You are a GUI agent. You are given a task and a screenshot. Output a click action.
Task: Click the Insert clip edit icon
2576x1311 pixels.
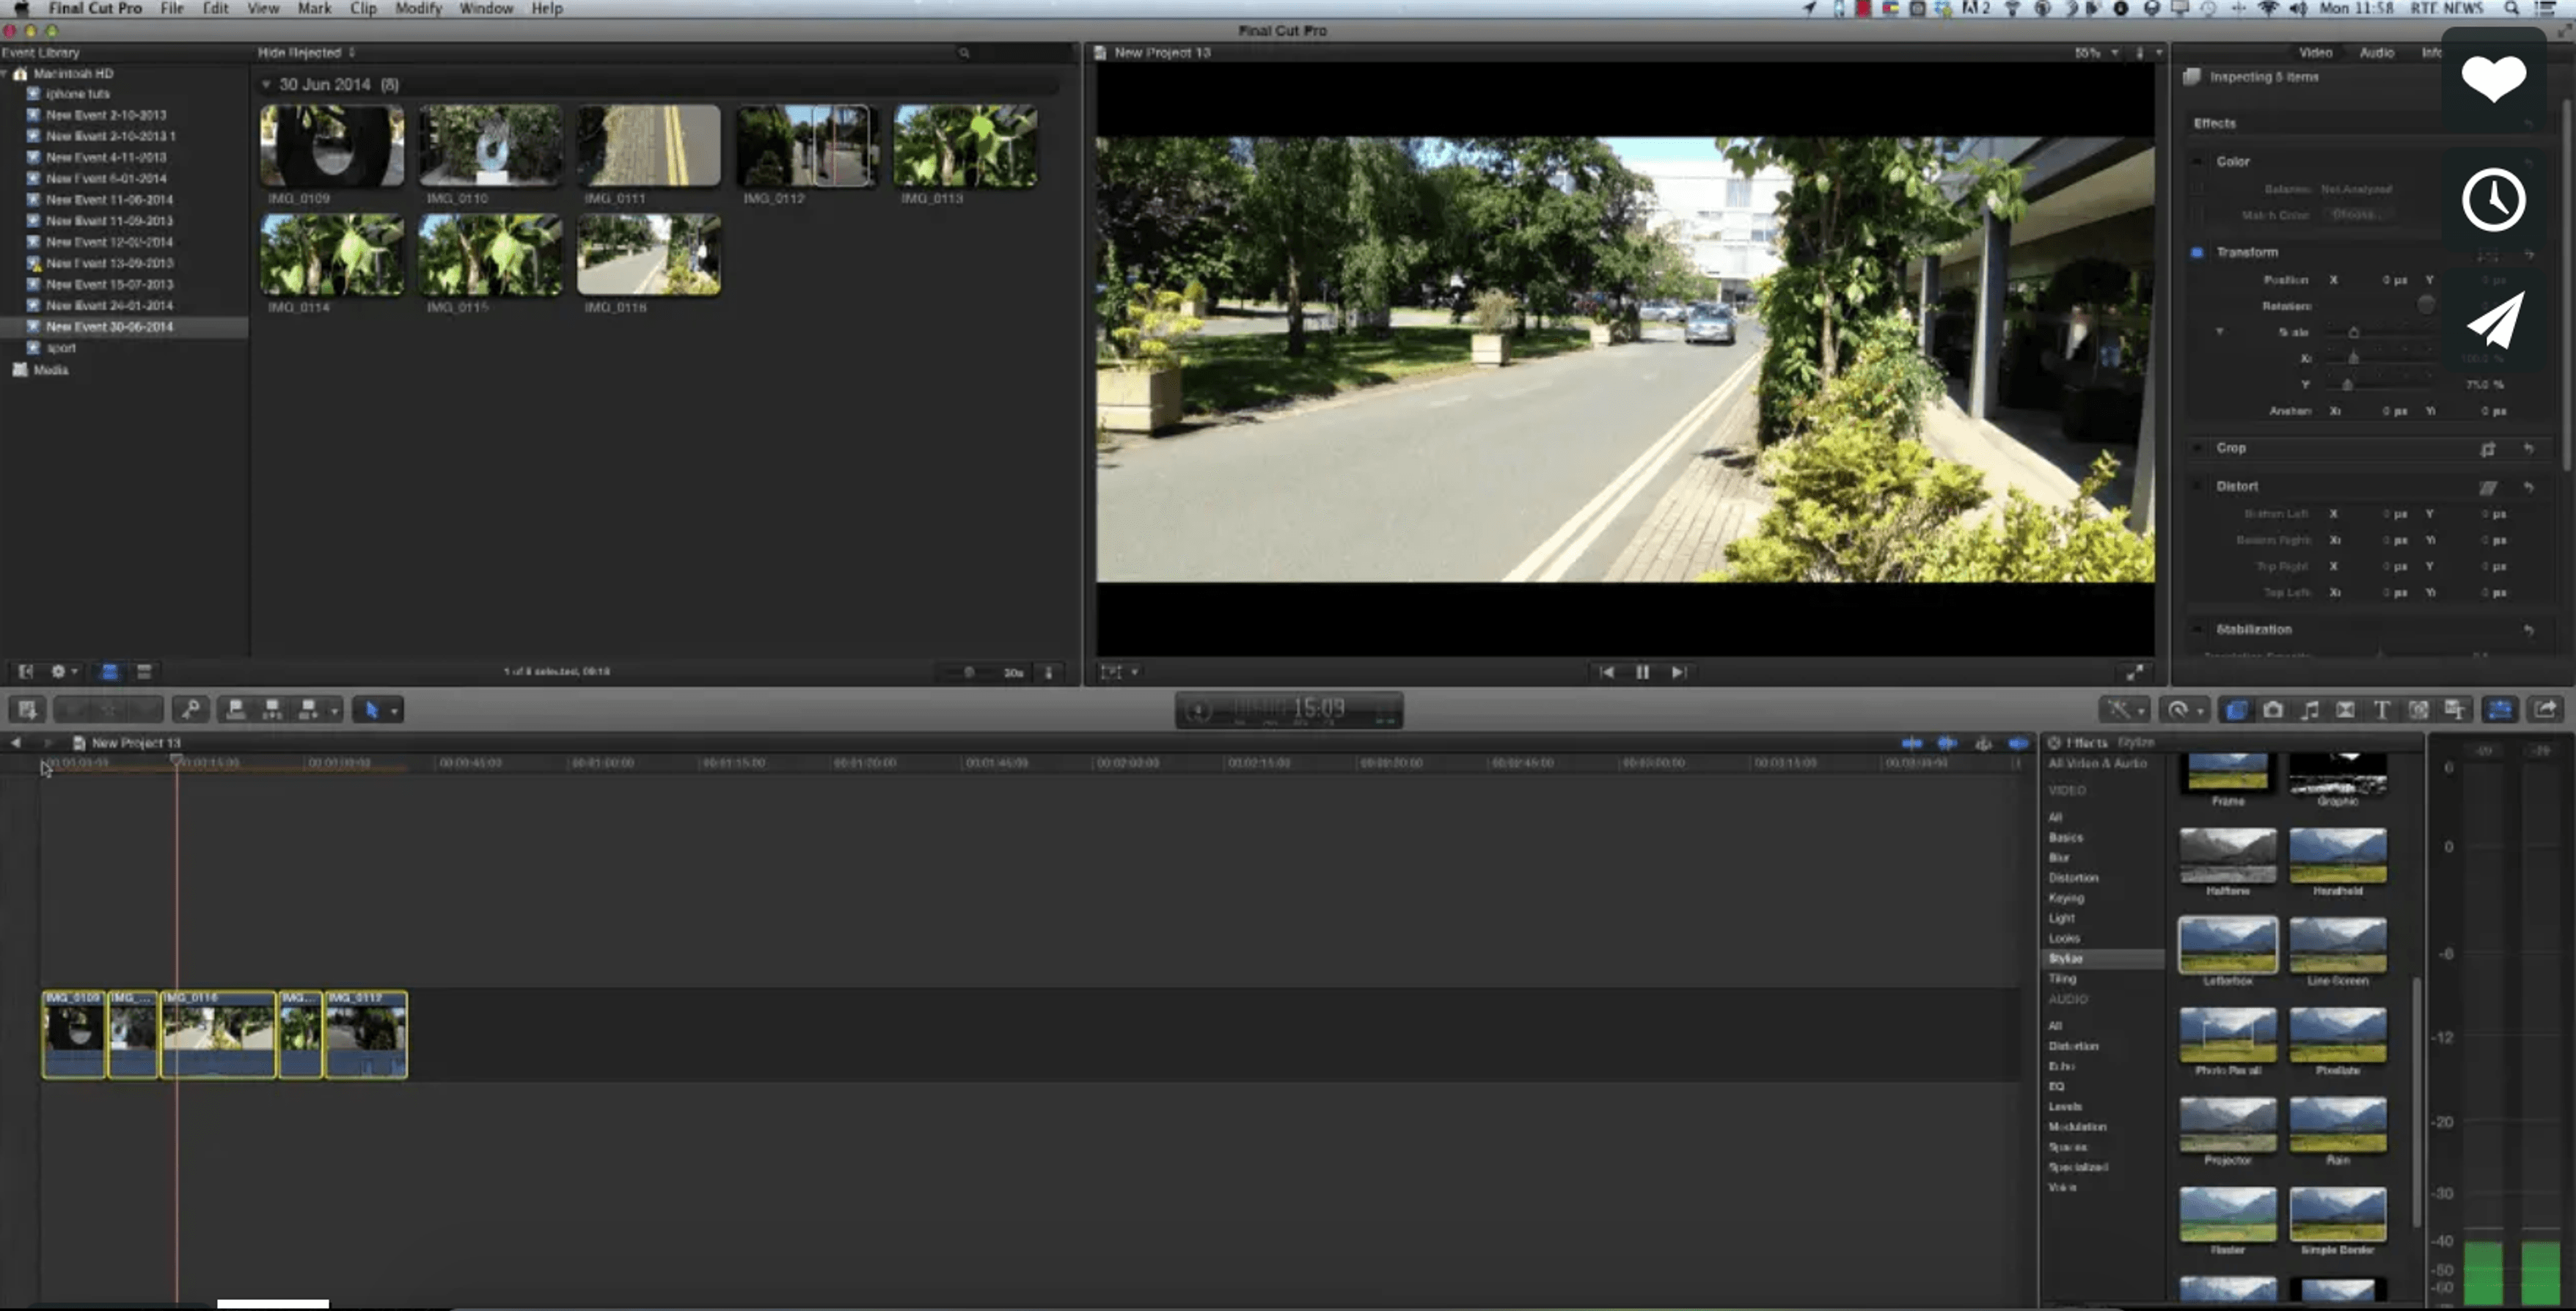point(272,709)
